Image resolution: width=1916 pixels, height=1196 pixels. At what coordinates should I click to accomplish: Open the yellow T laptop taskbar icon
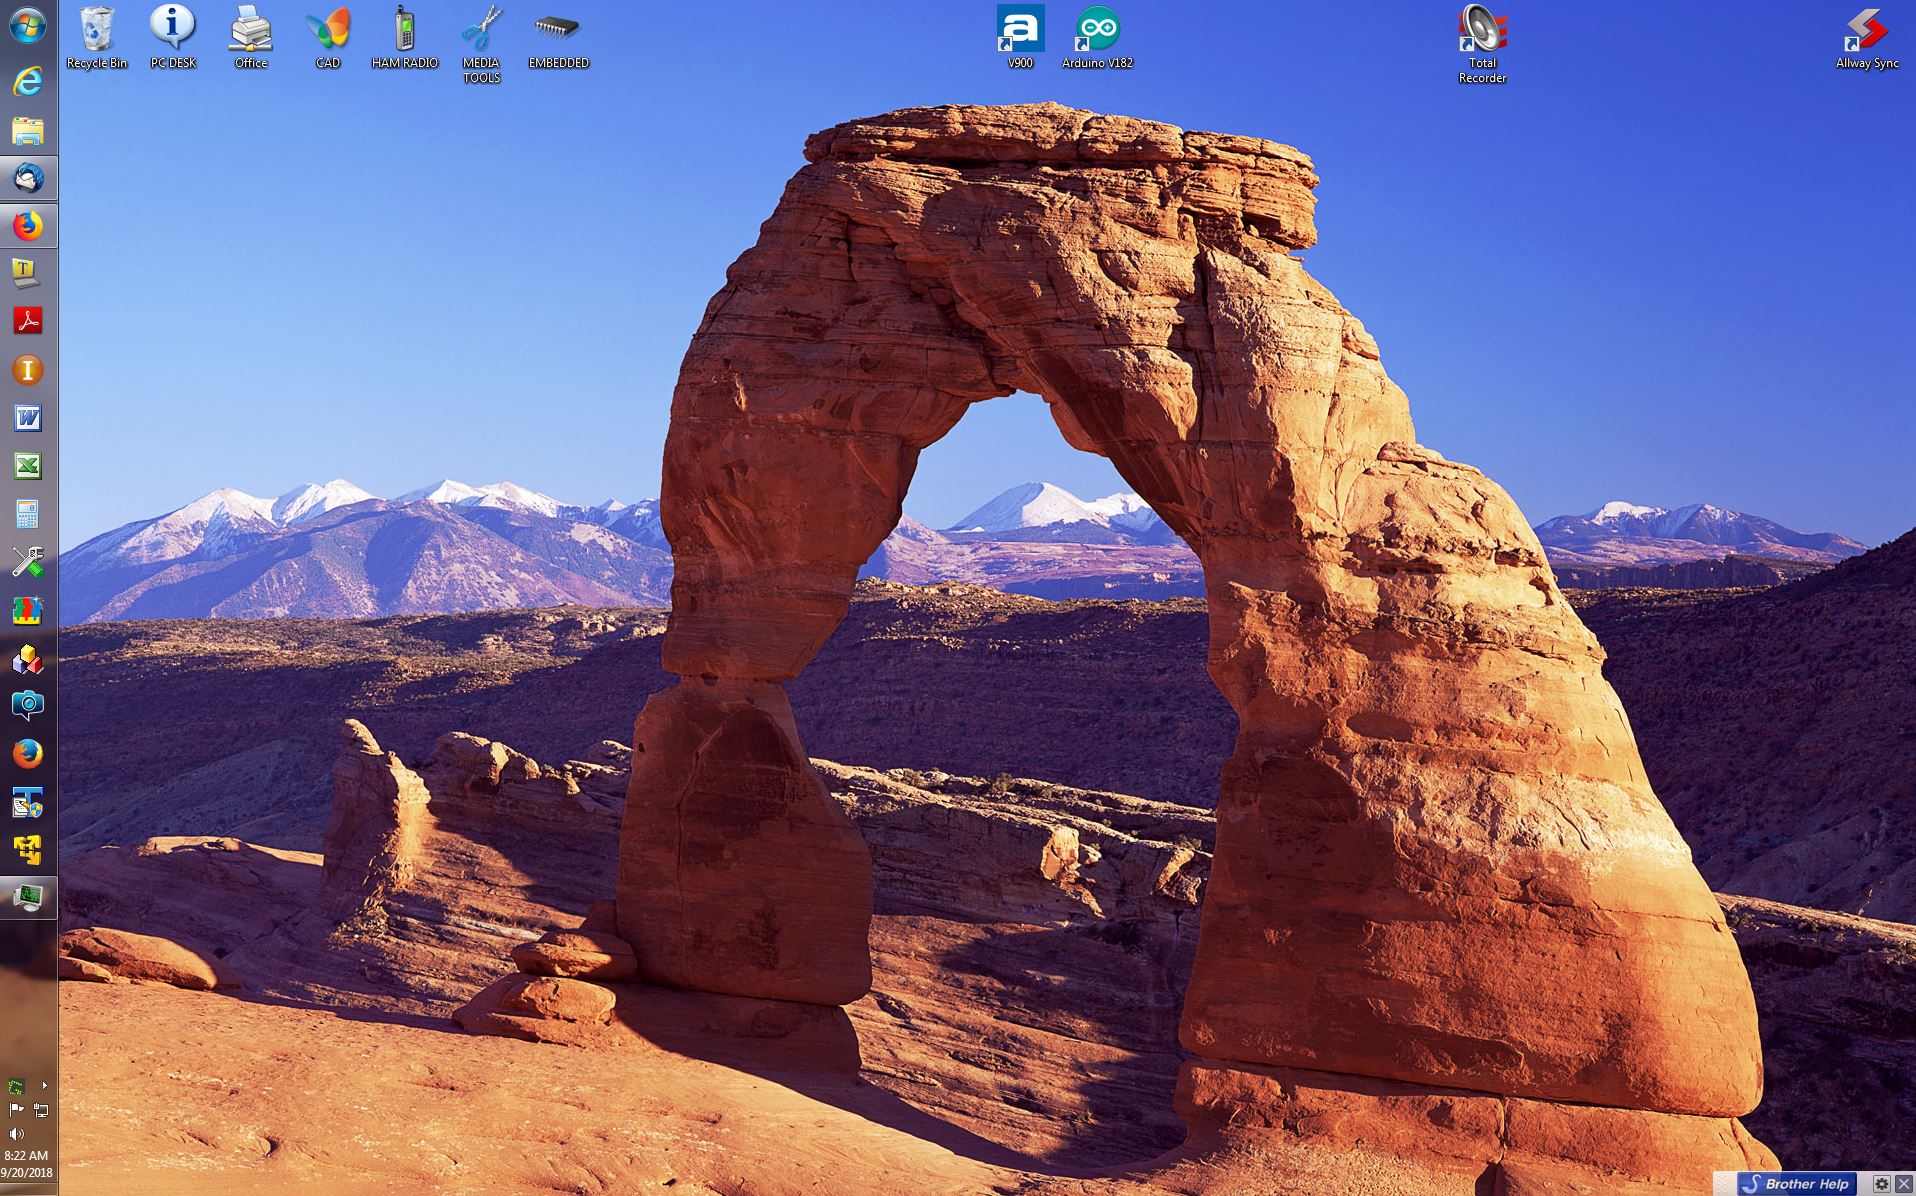[27, 274]
